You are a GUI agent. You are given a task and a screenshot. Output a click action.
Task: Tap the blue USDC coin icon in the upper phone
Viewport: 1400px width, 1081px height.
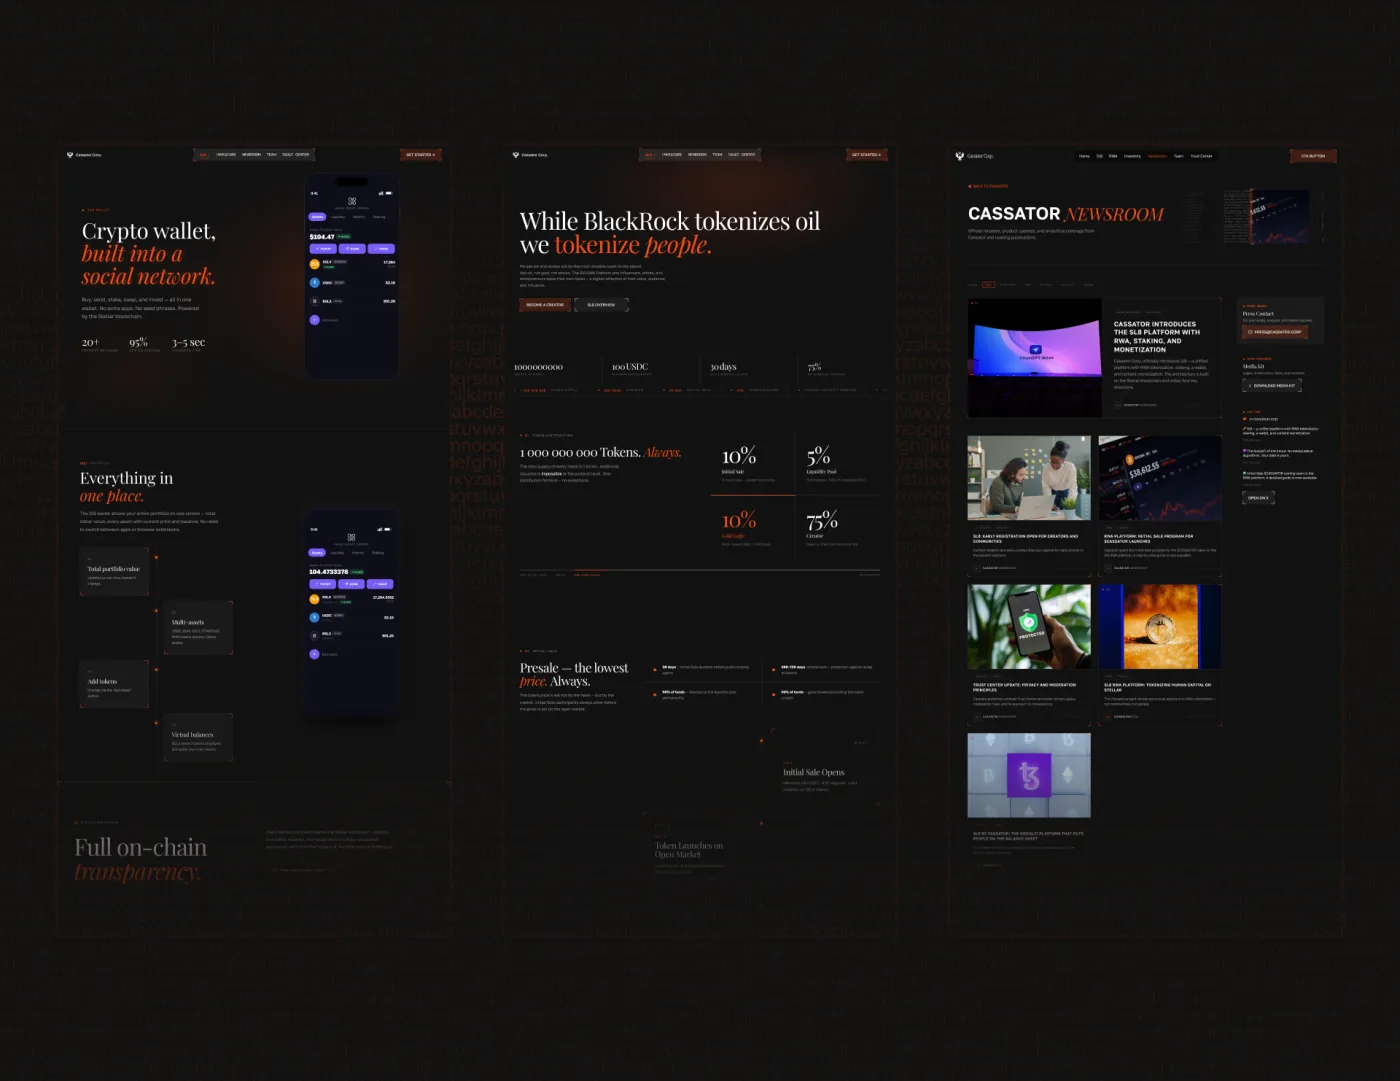[x=314, y=283]
